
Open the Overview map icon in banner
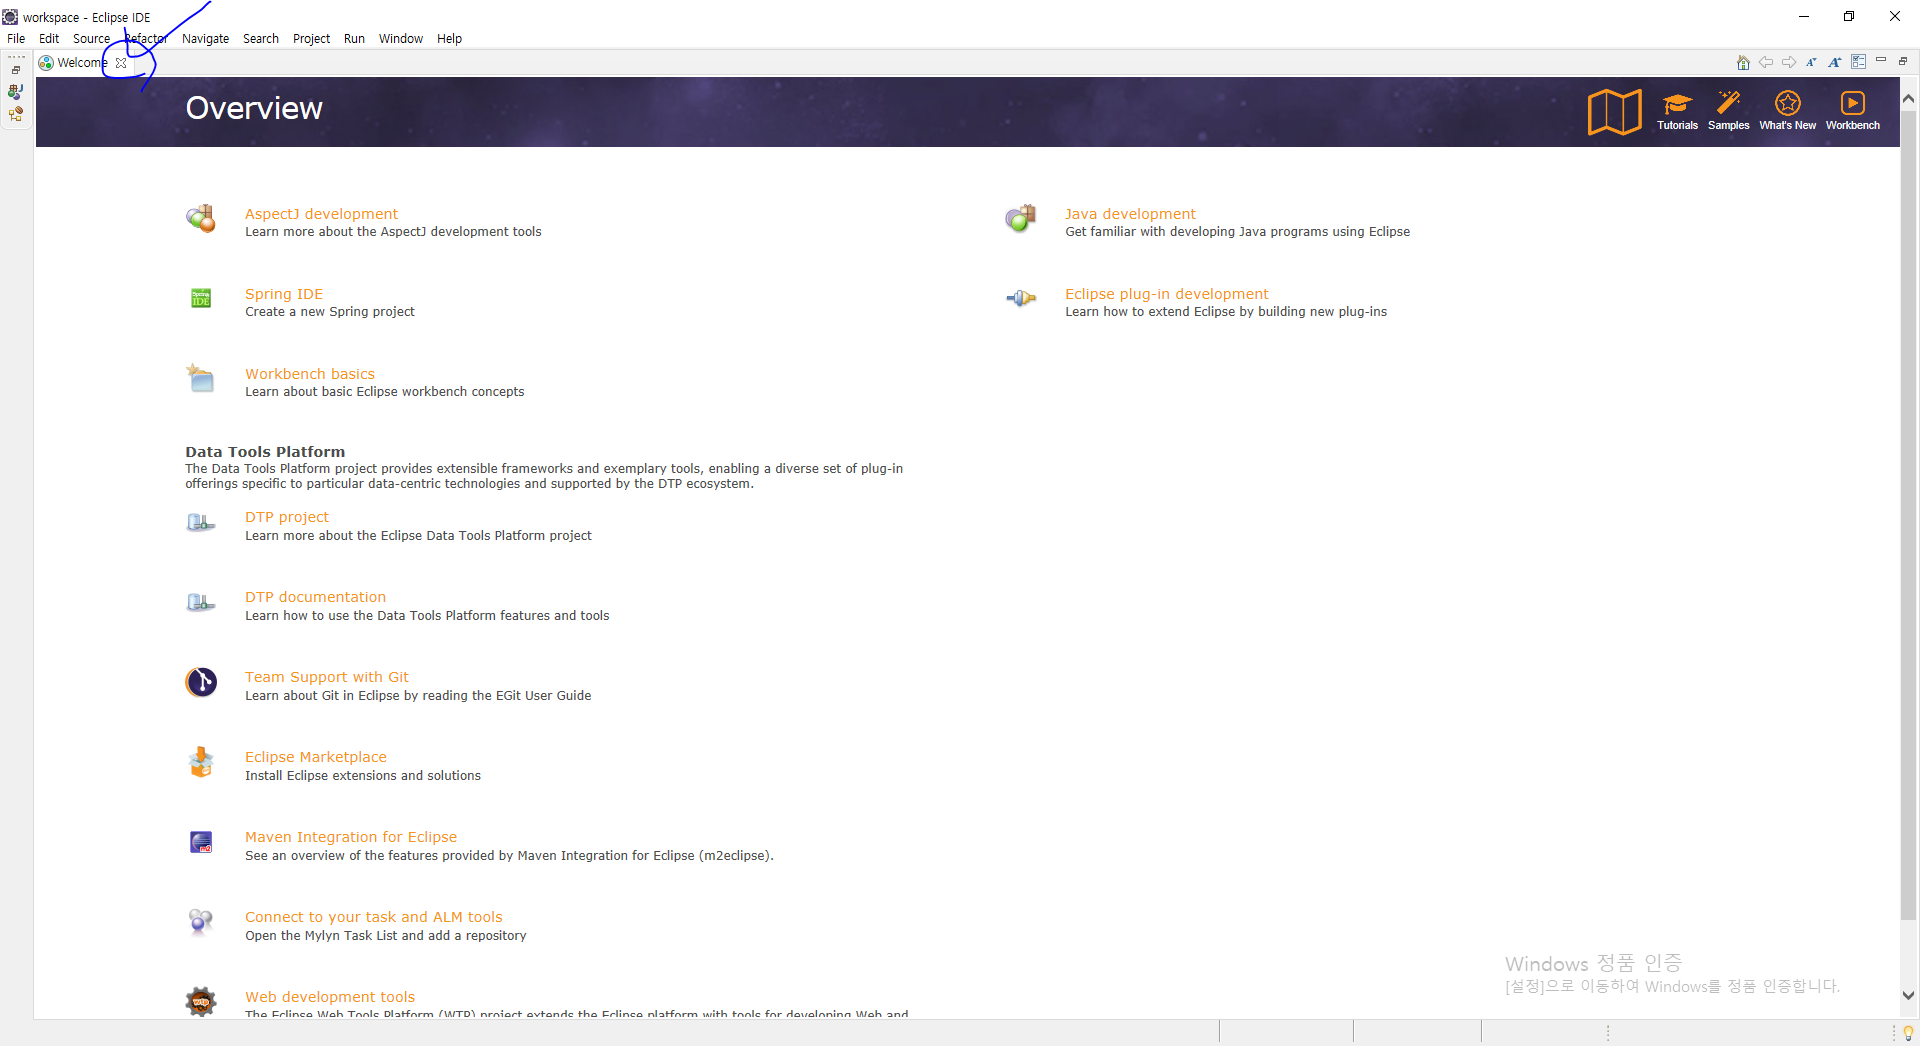point(1614,111)
